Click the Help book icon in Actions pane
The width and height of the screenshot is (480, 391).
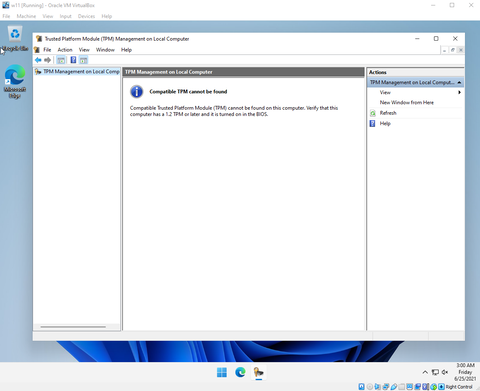(373, 123)
